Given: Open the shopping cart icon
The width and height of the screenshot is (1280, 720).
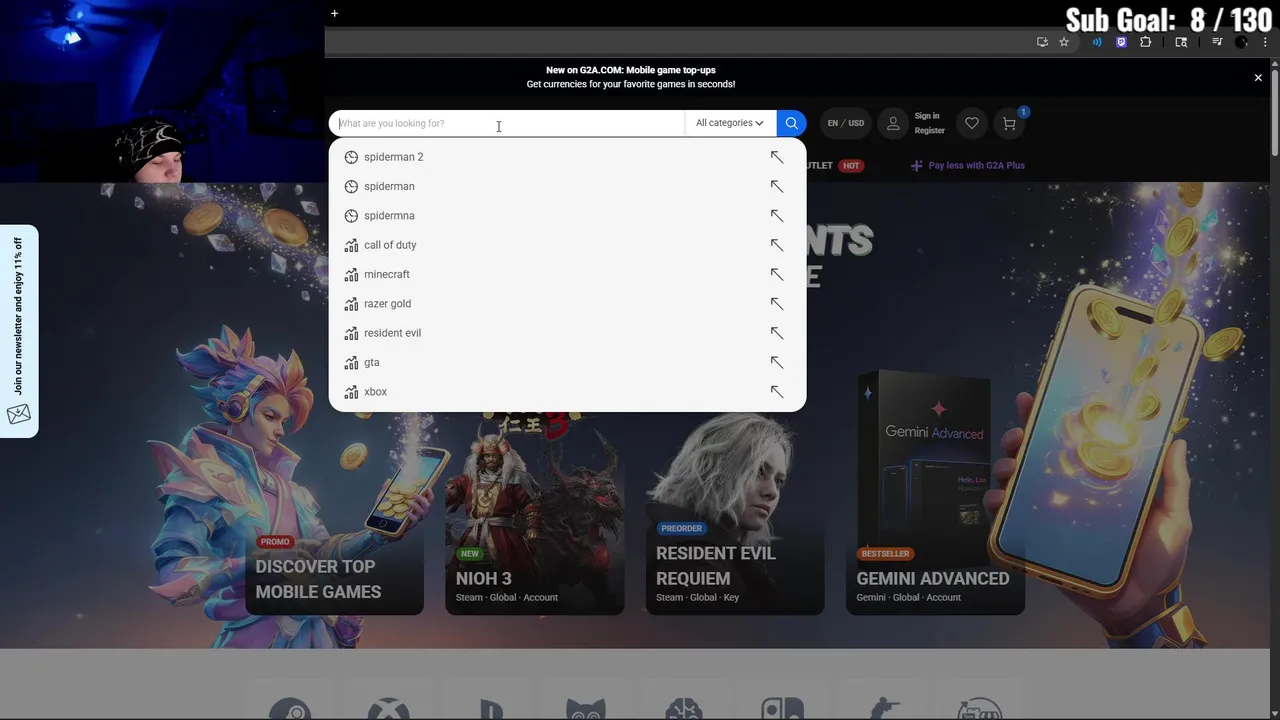Looking at the screenshot, I should click(1009, 123).
